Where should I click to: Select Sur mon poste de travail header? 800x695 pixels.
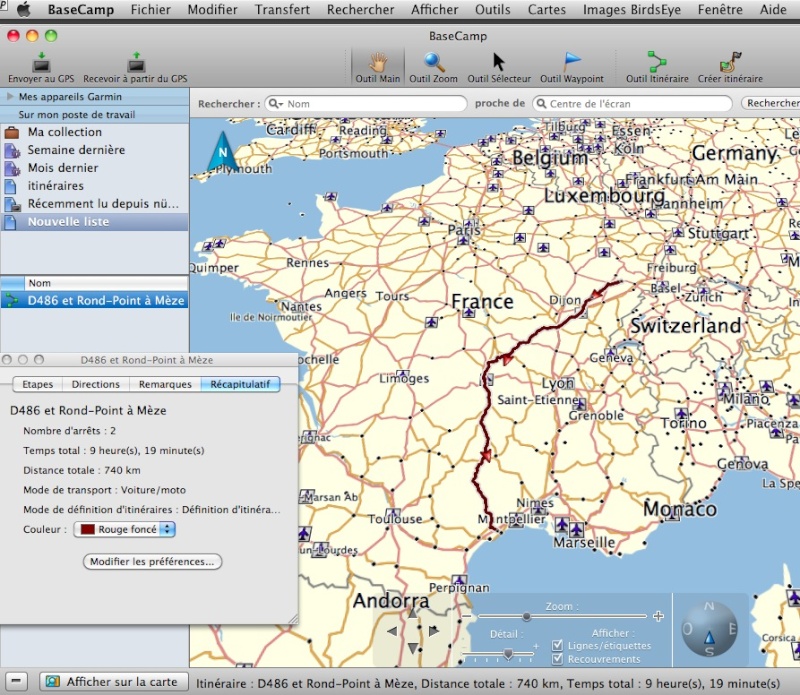94,115
